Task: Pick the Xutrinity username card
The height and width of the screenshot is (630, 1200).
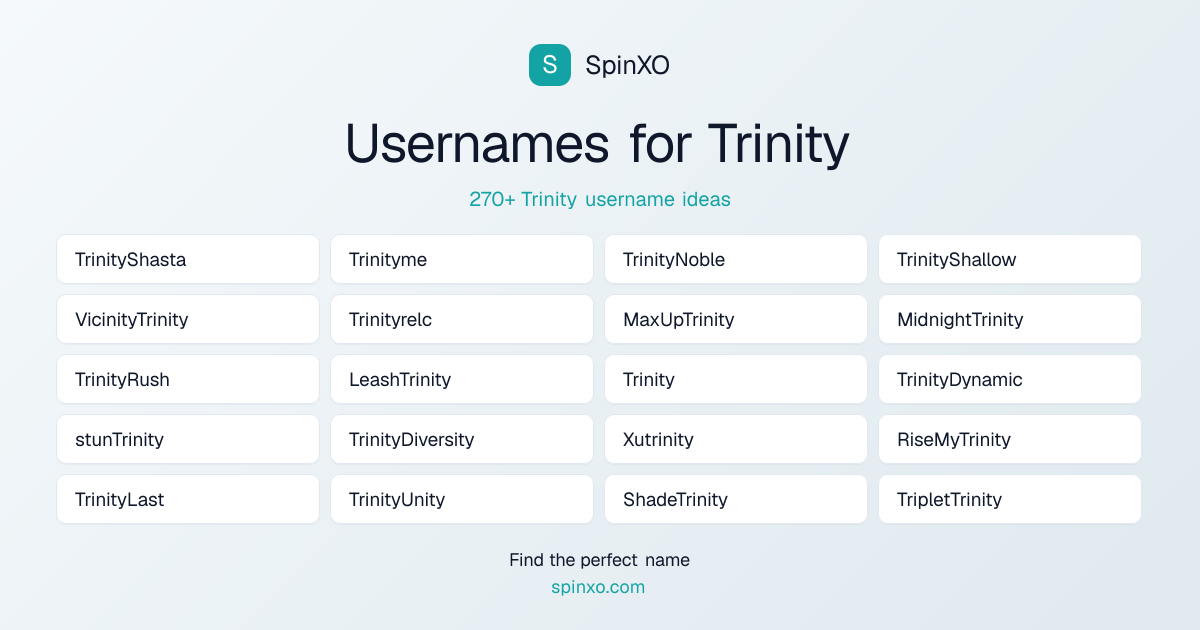Action: pyautogui.click(x=736, y=439)
